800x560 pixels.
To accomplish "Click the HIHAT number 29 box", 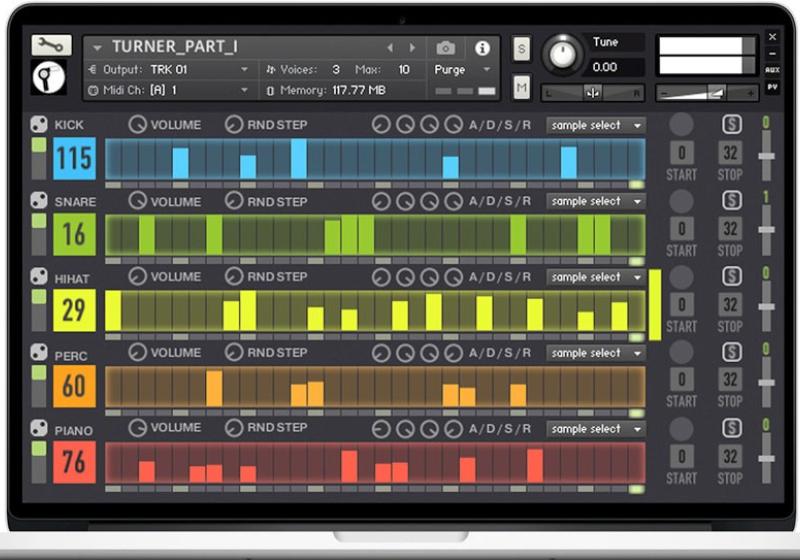I will coord(74,310).
